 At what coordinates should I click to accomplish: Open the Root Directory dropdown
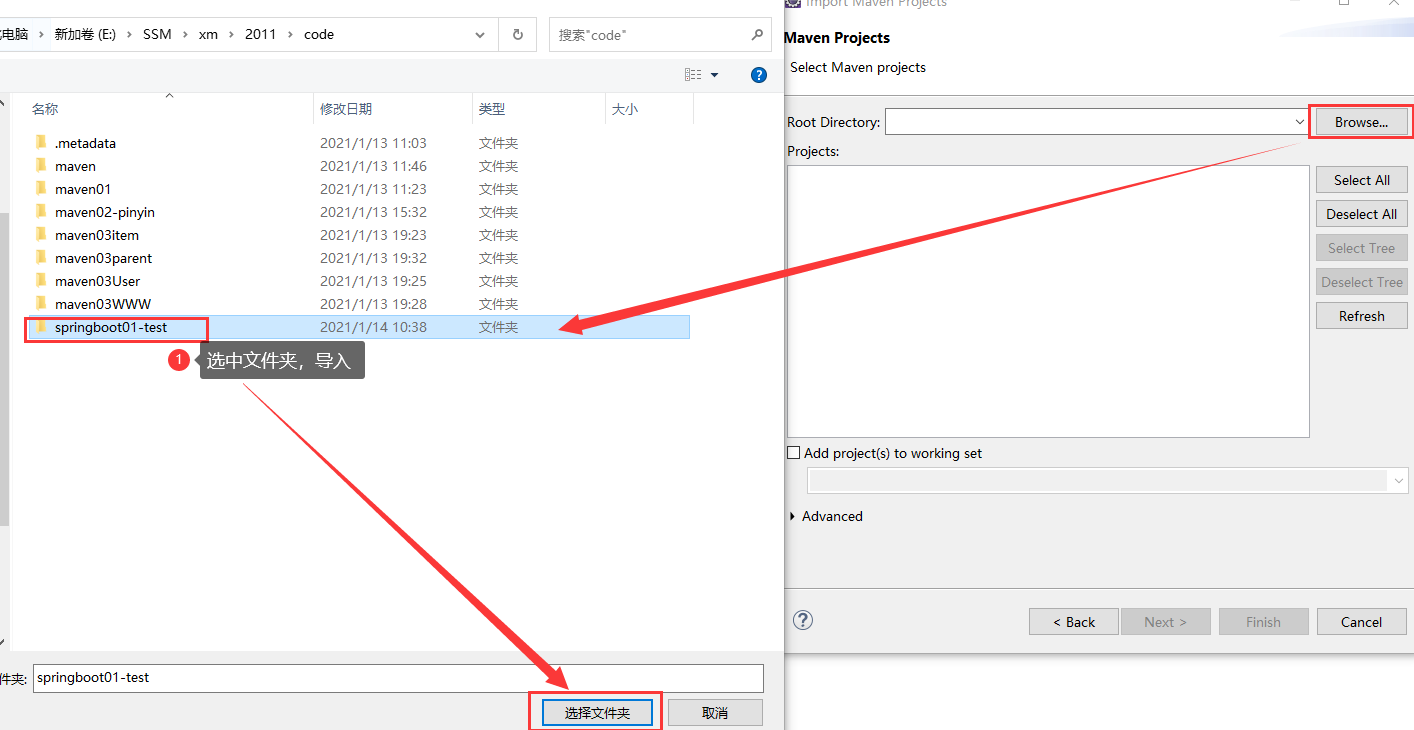(1299, 121)
